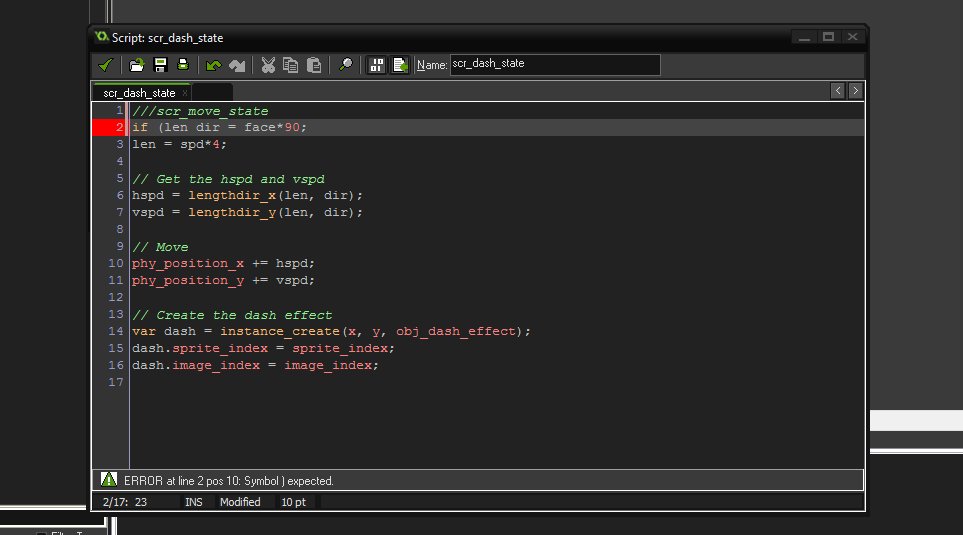Click the '// Get the hspd and vspd' comment

point(228,179)
